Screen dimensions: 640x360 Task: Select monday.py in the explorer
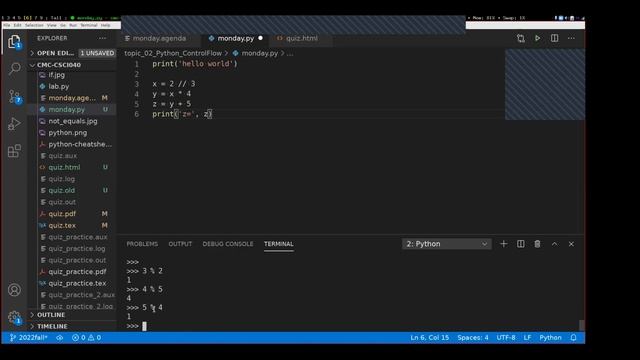point(67,109)
